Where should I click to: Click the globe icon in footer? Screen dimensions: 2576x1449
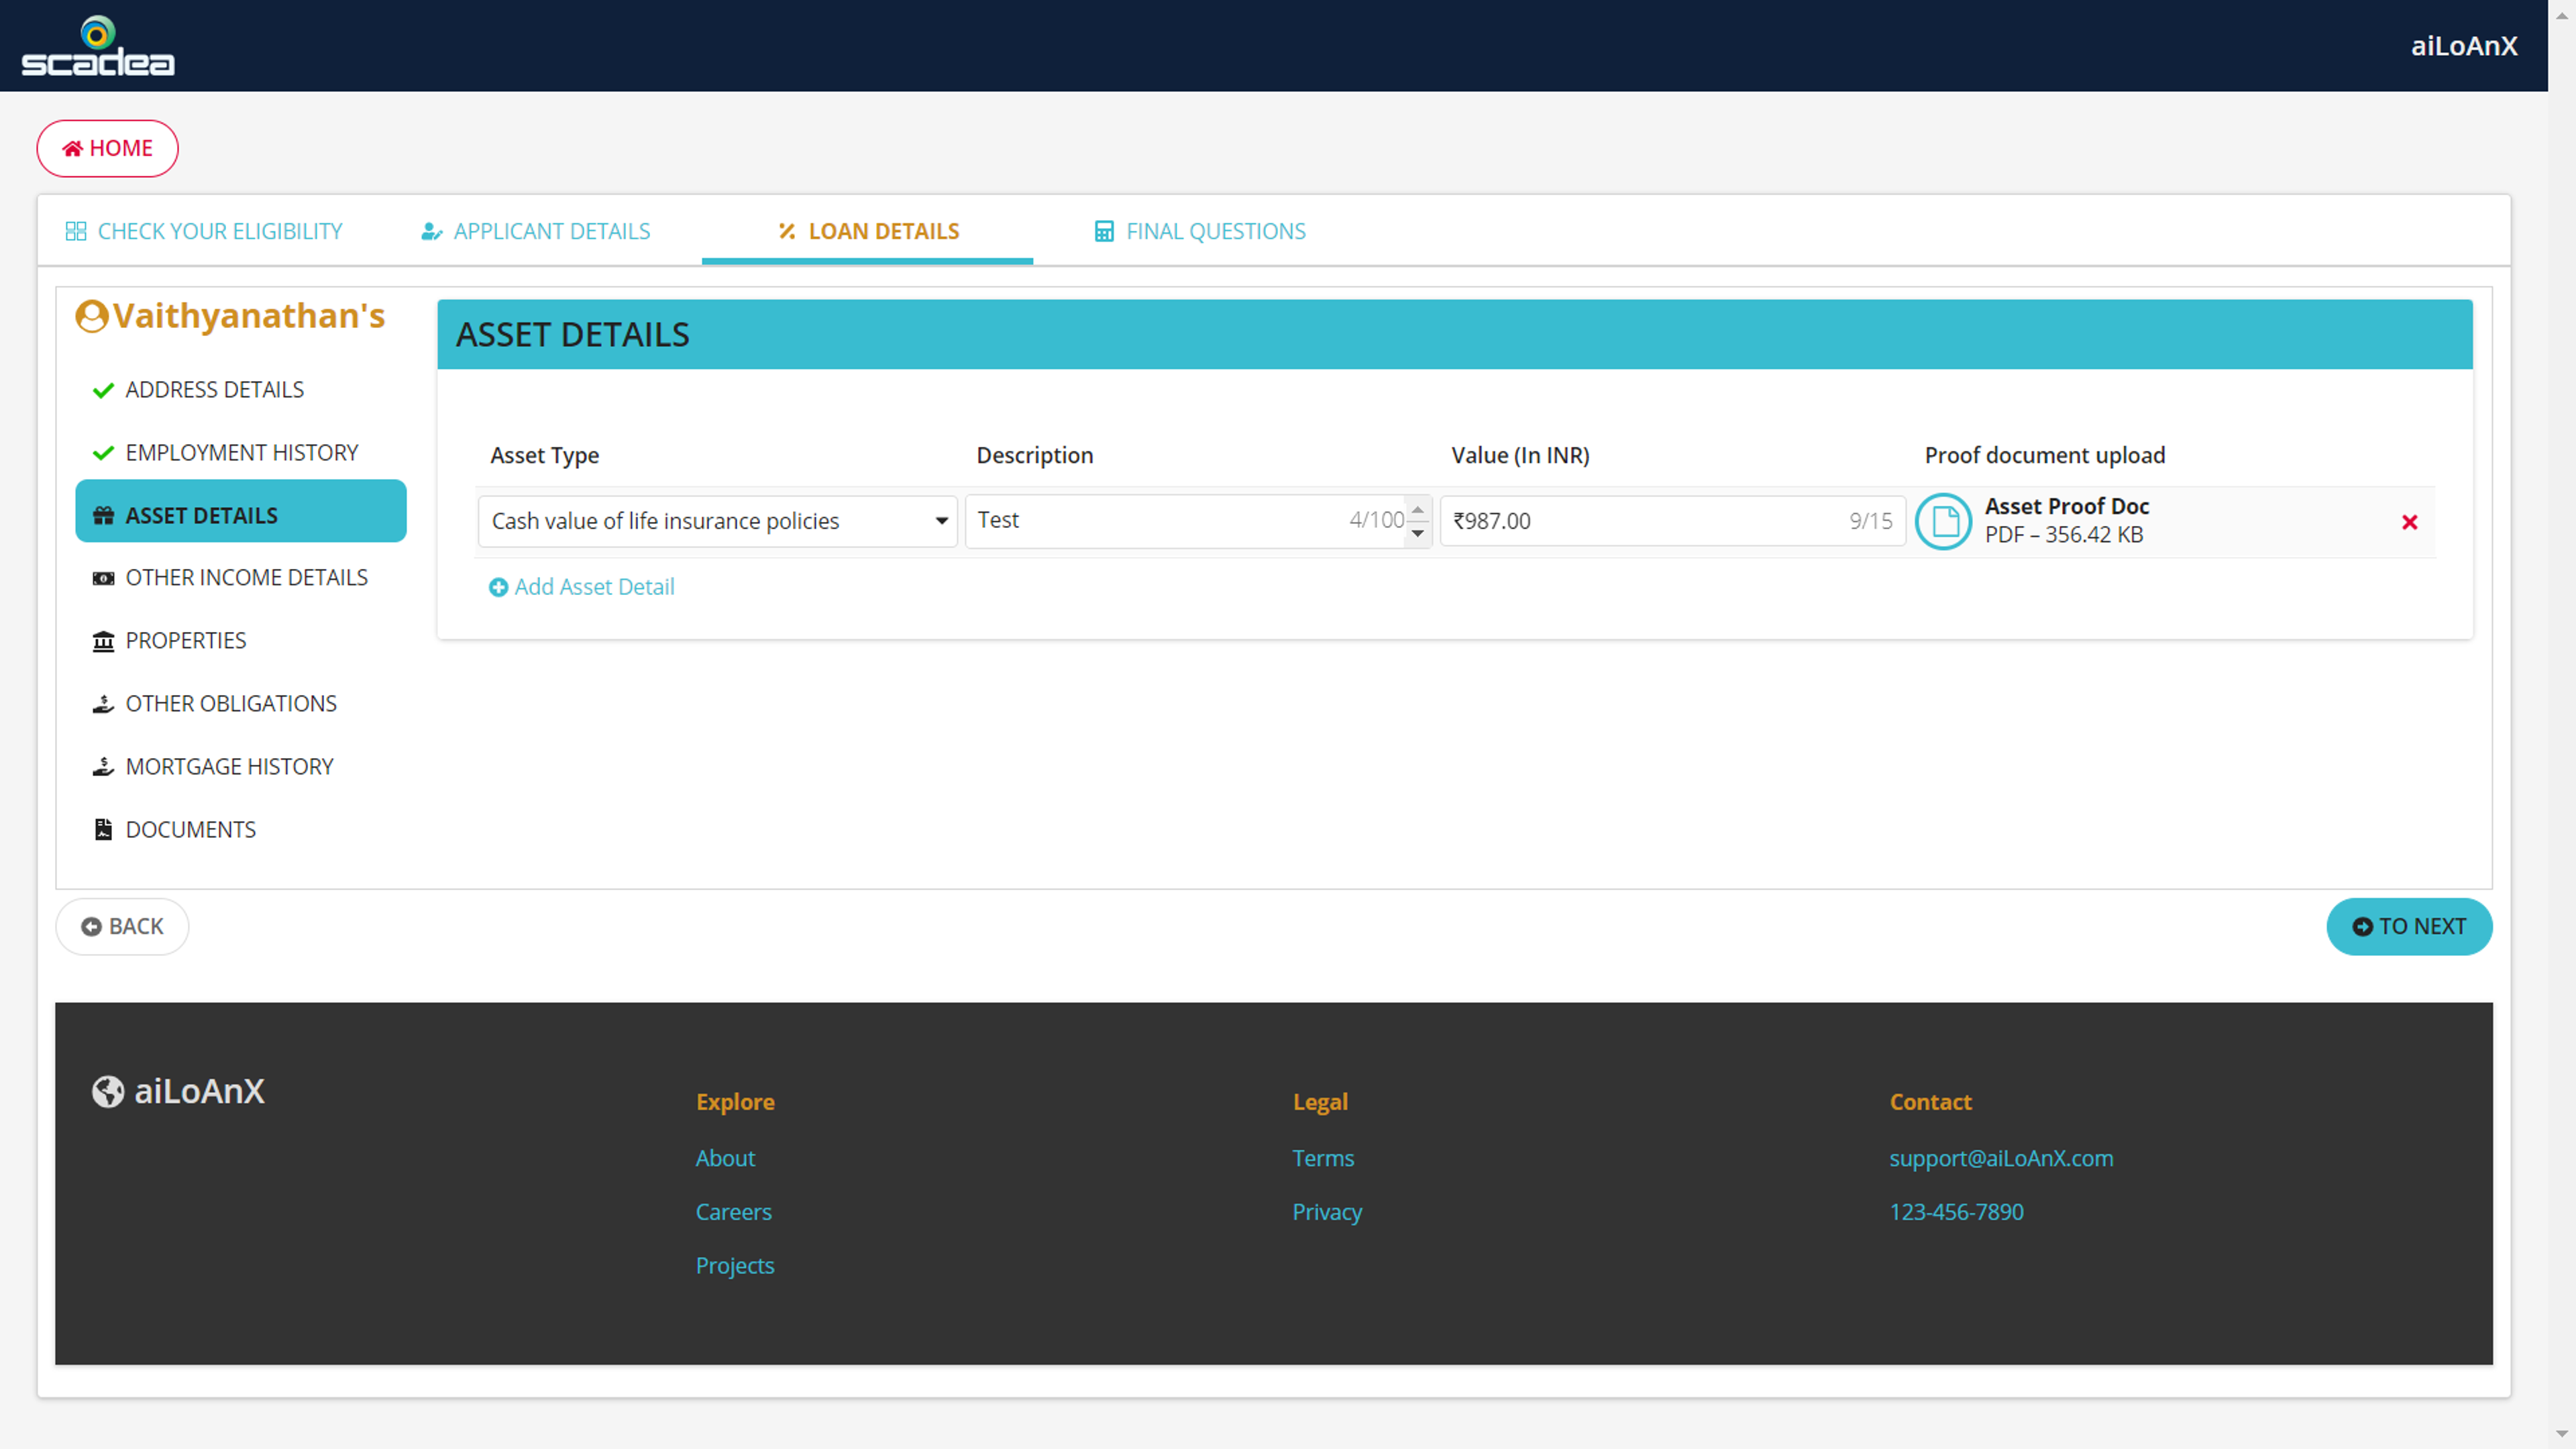[108, 1091]
